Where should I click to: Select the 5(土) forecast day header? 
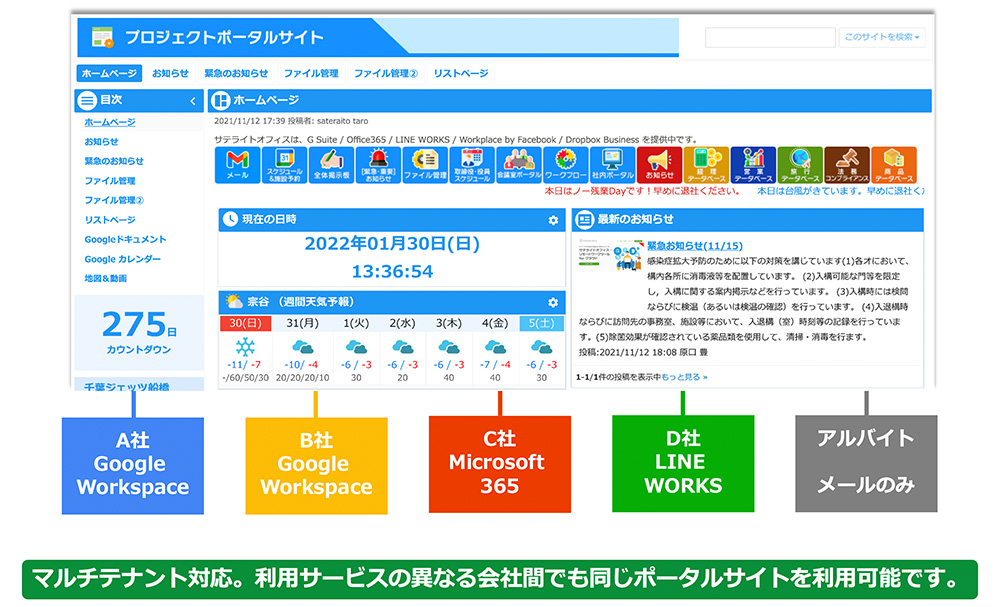(541, 323)
